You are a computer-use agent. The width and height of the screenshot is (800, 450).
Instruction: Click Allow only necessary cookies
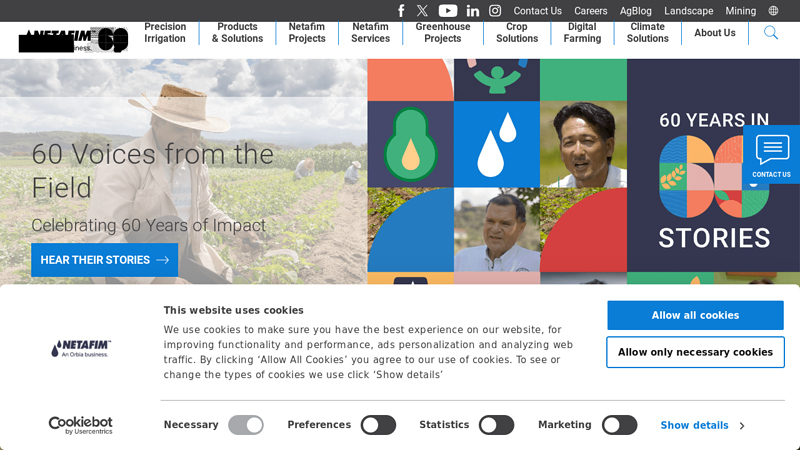(695, 352)
